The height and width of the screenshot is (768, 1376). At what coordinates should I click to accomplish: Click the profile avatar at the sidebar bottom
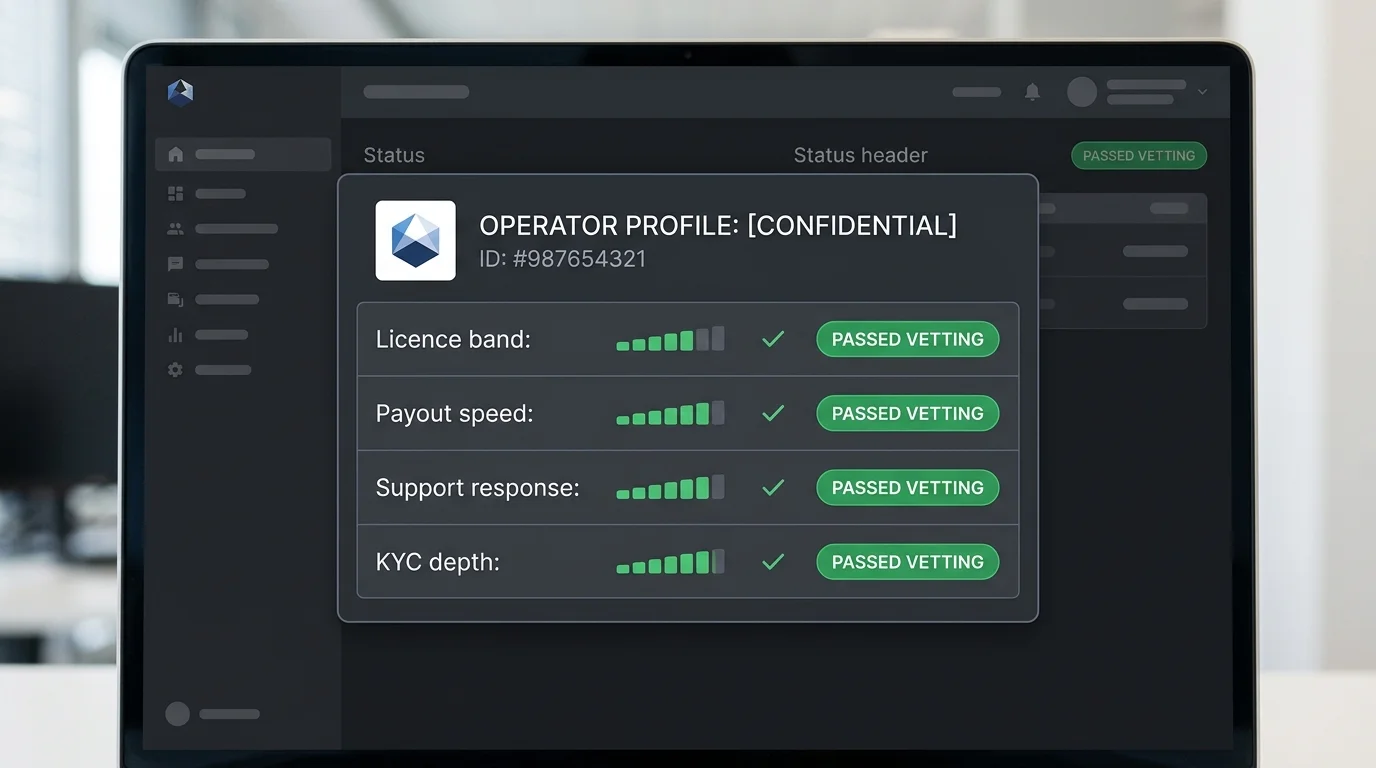[177, 714]
